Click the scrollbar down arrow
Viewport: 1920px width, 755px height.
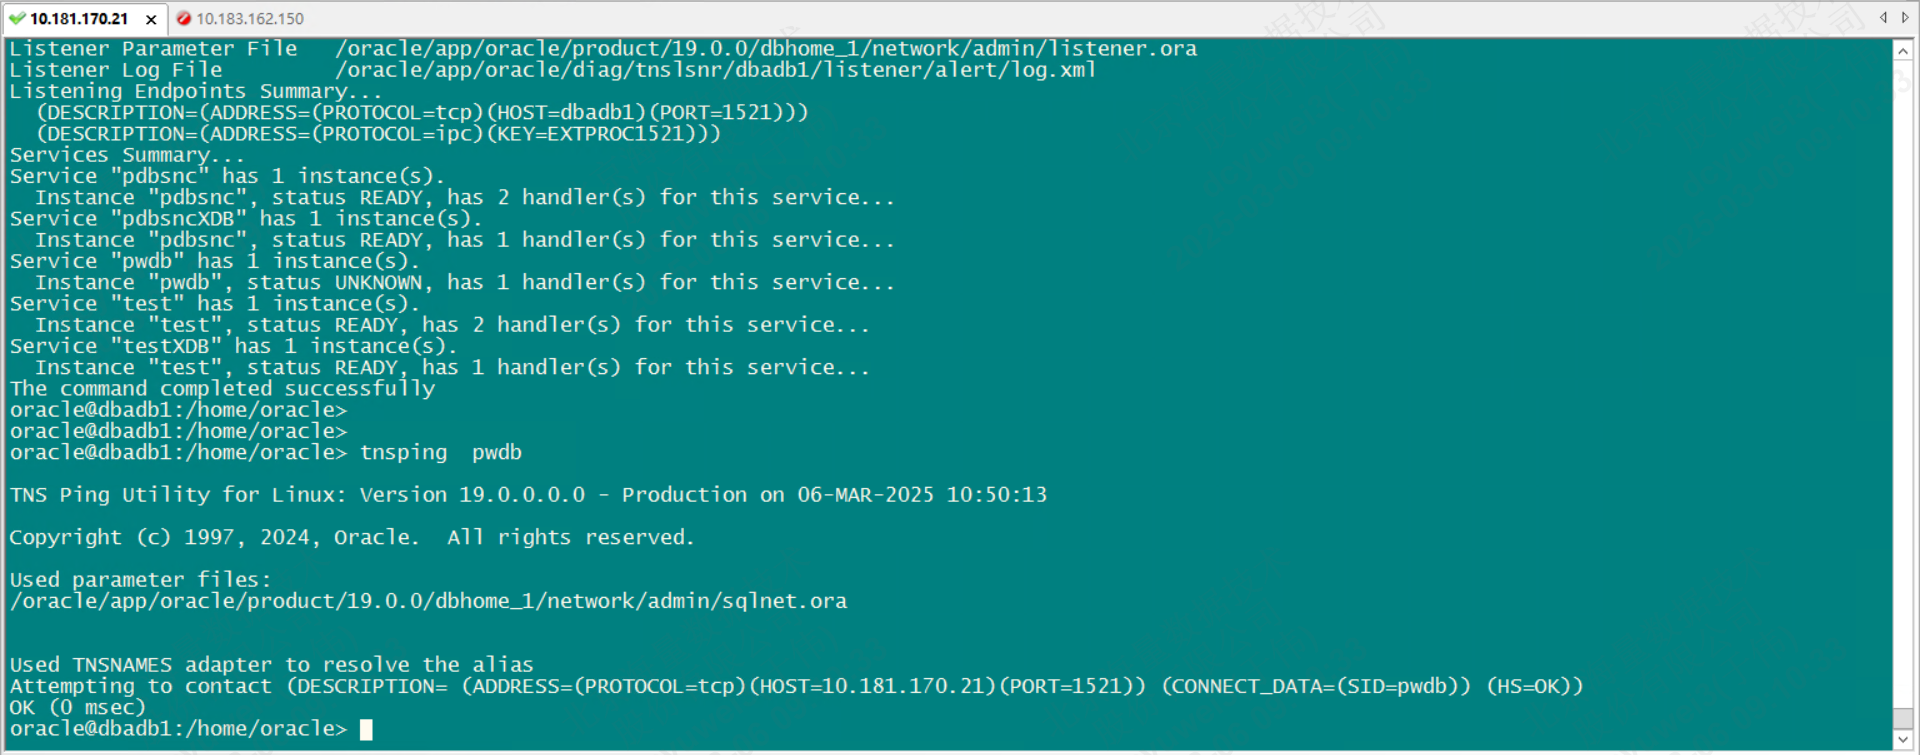(1903, 740)
